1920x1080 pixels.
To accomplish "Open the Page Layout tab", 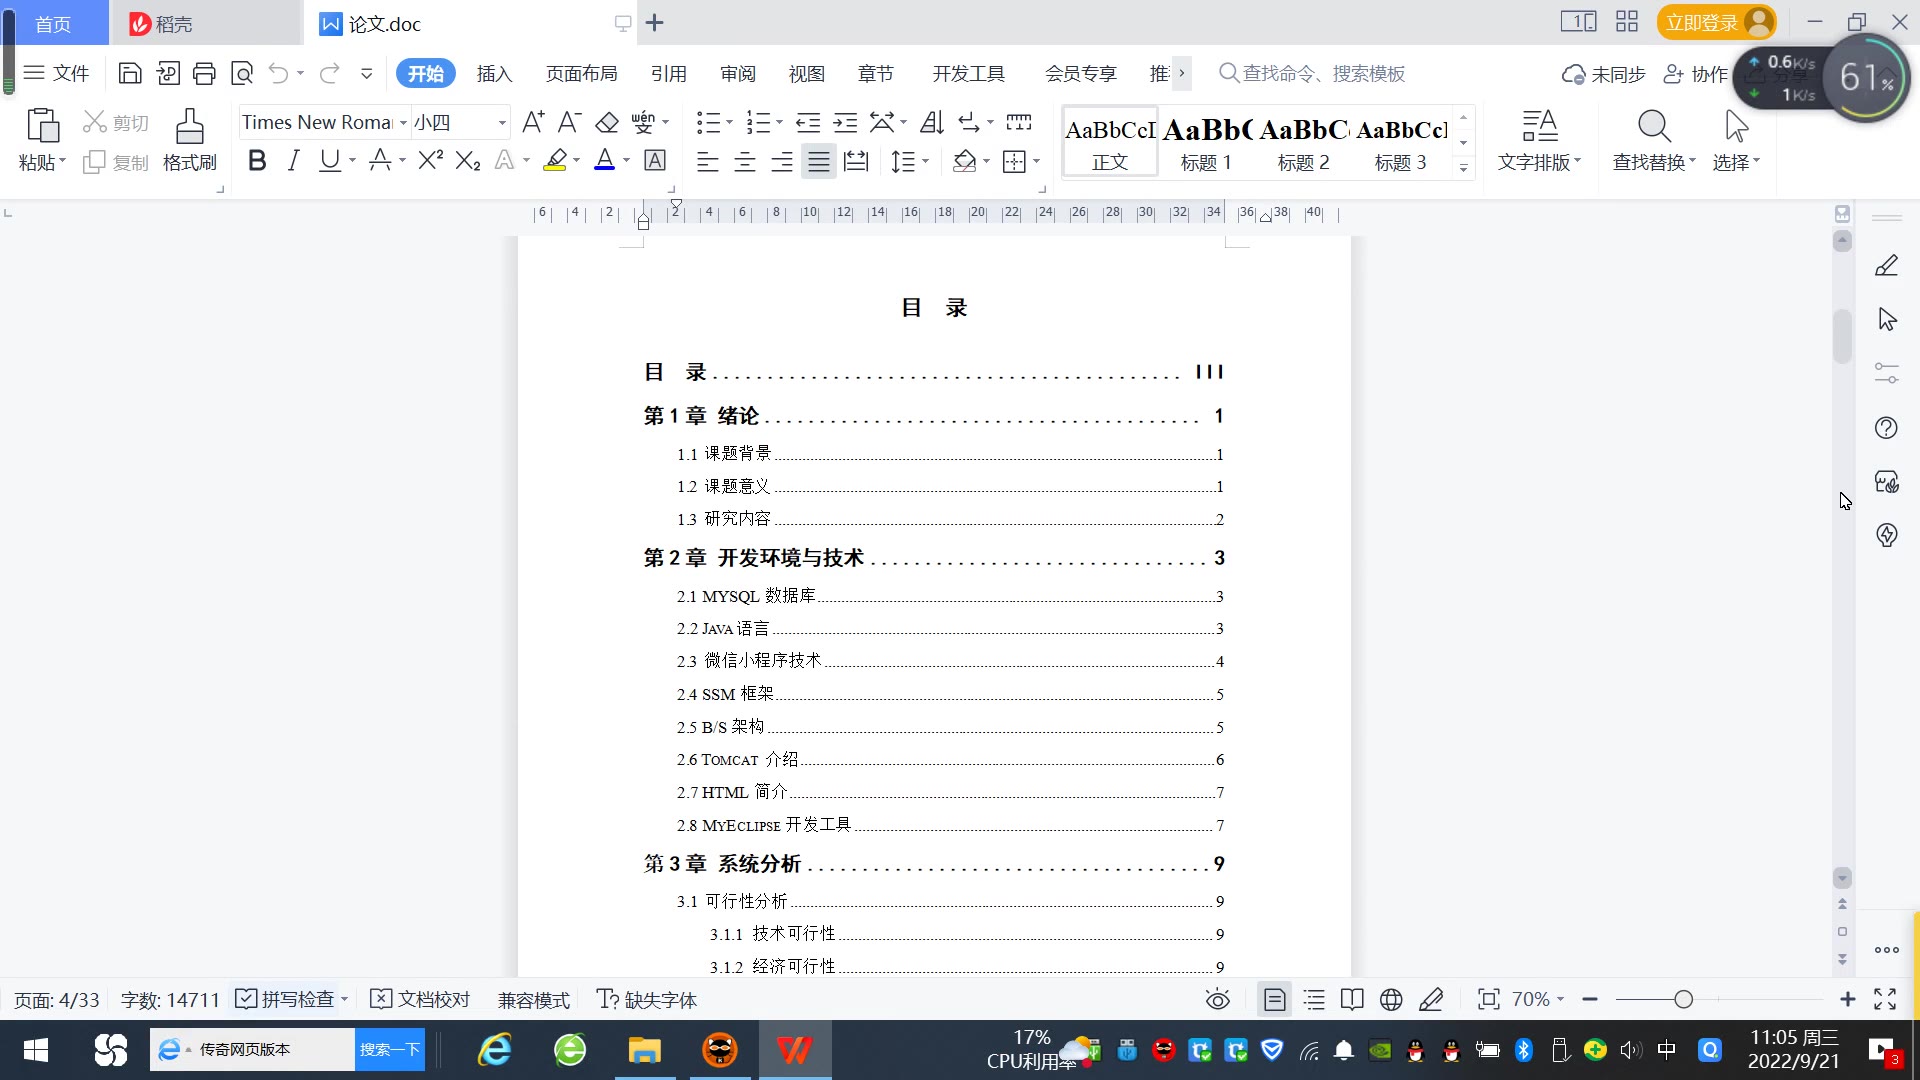I will [582, 73].
